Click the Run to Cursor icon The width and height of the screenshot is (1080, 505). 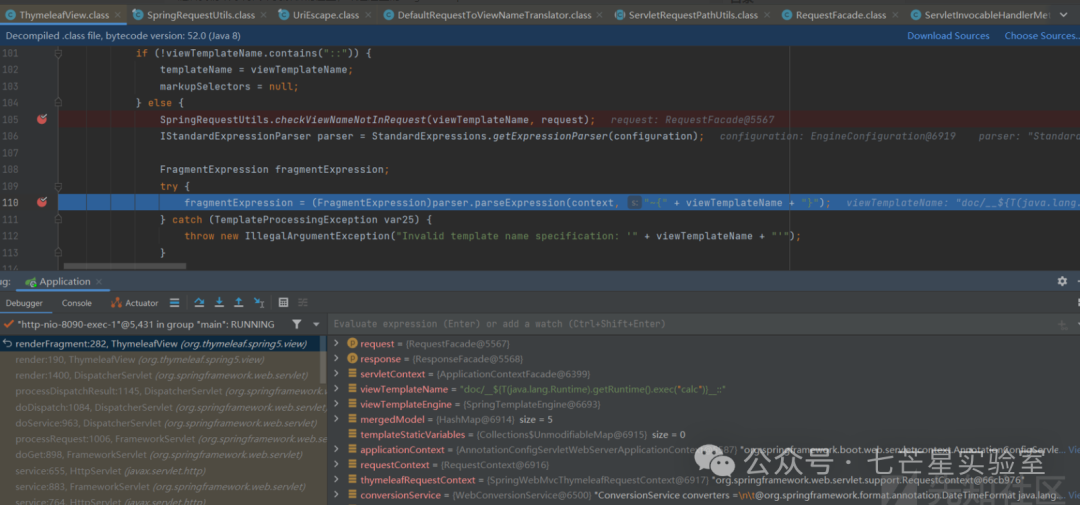259,302
